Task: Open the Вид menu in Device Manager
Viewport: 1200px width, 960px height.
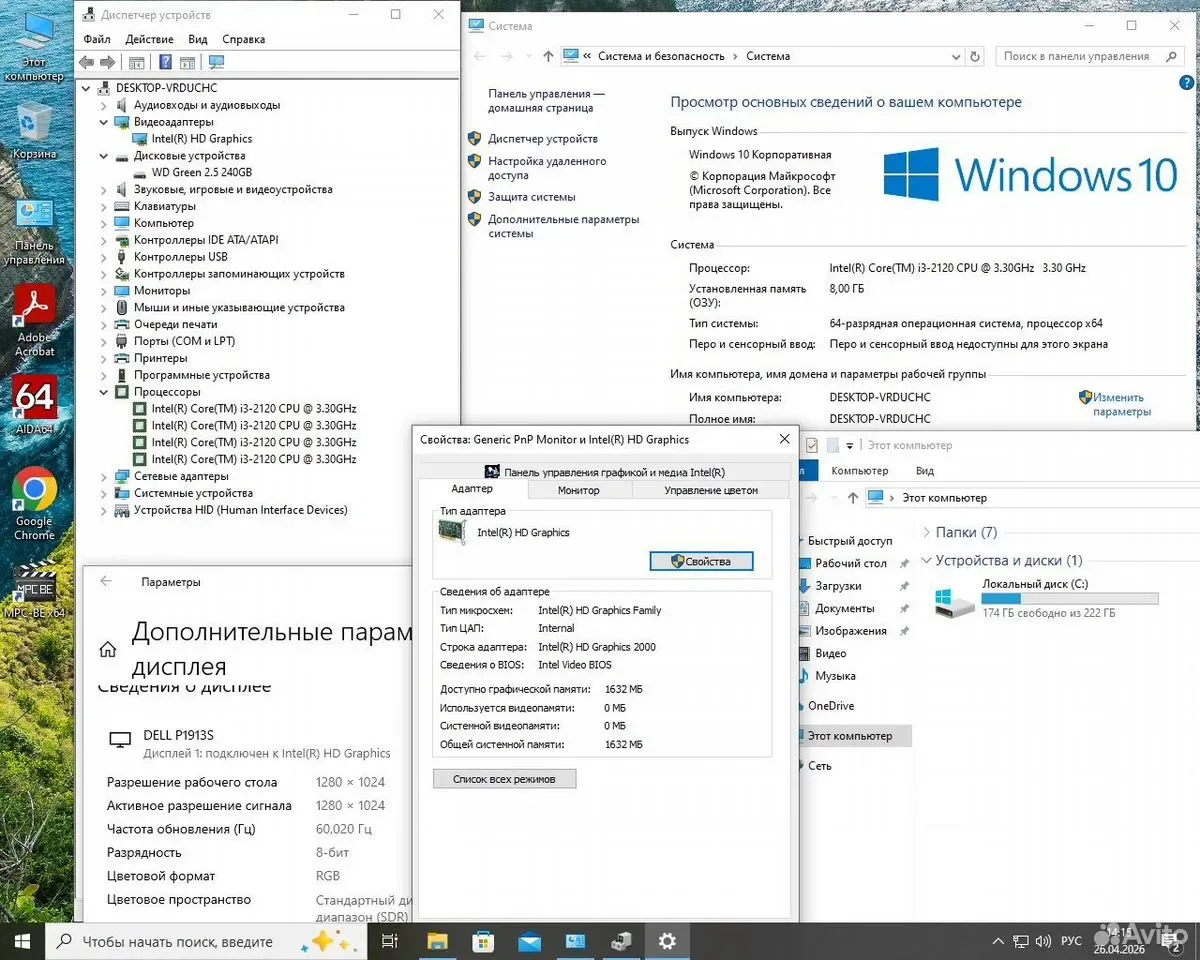Action: point(198,39)
